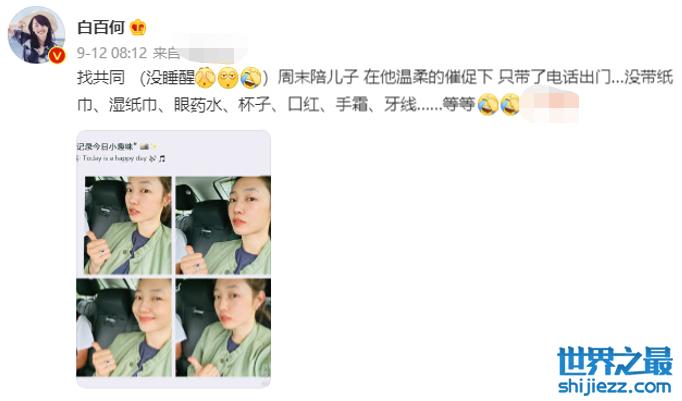This screenshot has height=401, width=682.
Task: Click the orange verified V badge
Action: pyautogui.click(x=57, y=55)
